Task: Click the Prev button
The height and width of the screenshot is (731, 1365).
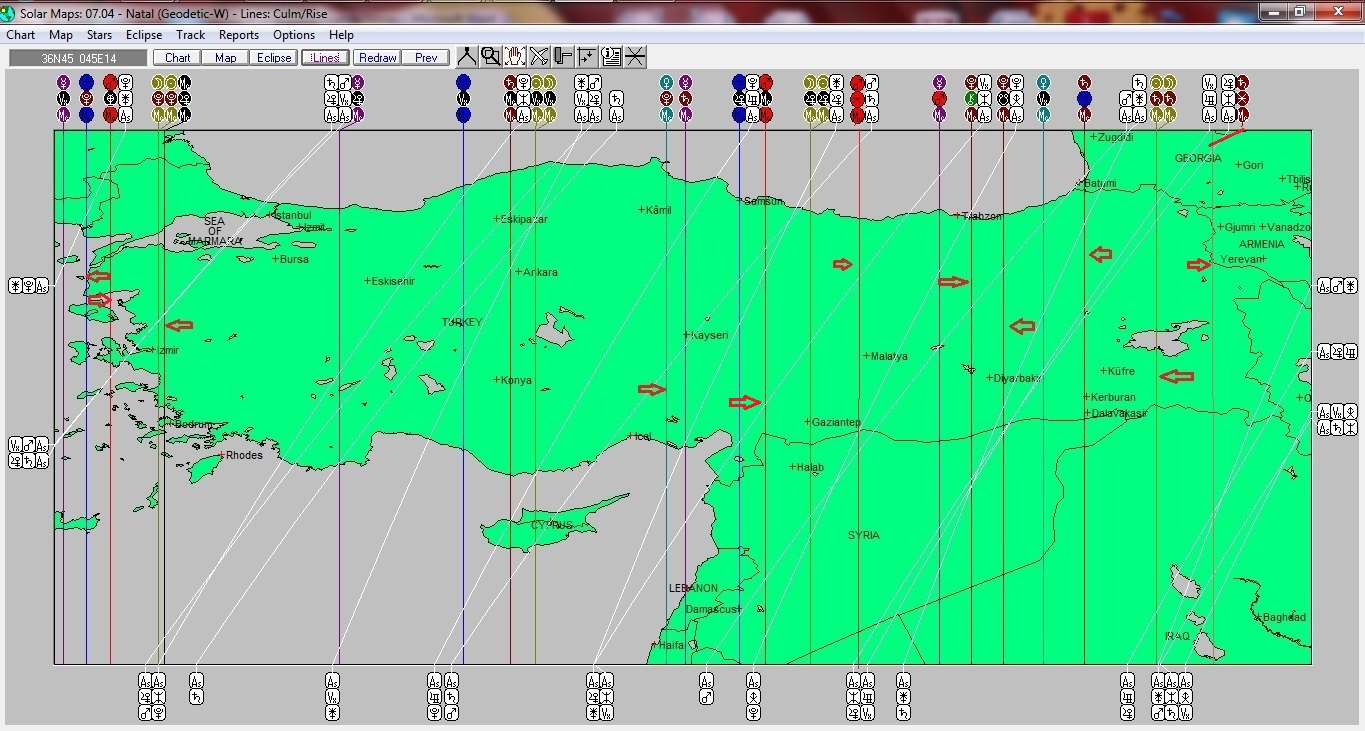Action: [426, 57]
